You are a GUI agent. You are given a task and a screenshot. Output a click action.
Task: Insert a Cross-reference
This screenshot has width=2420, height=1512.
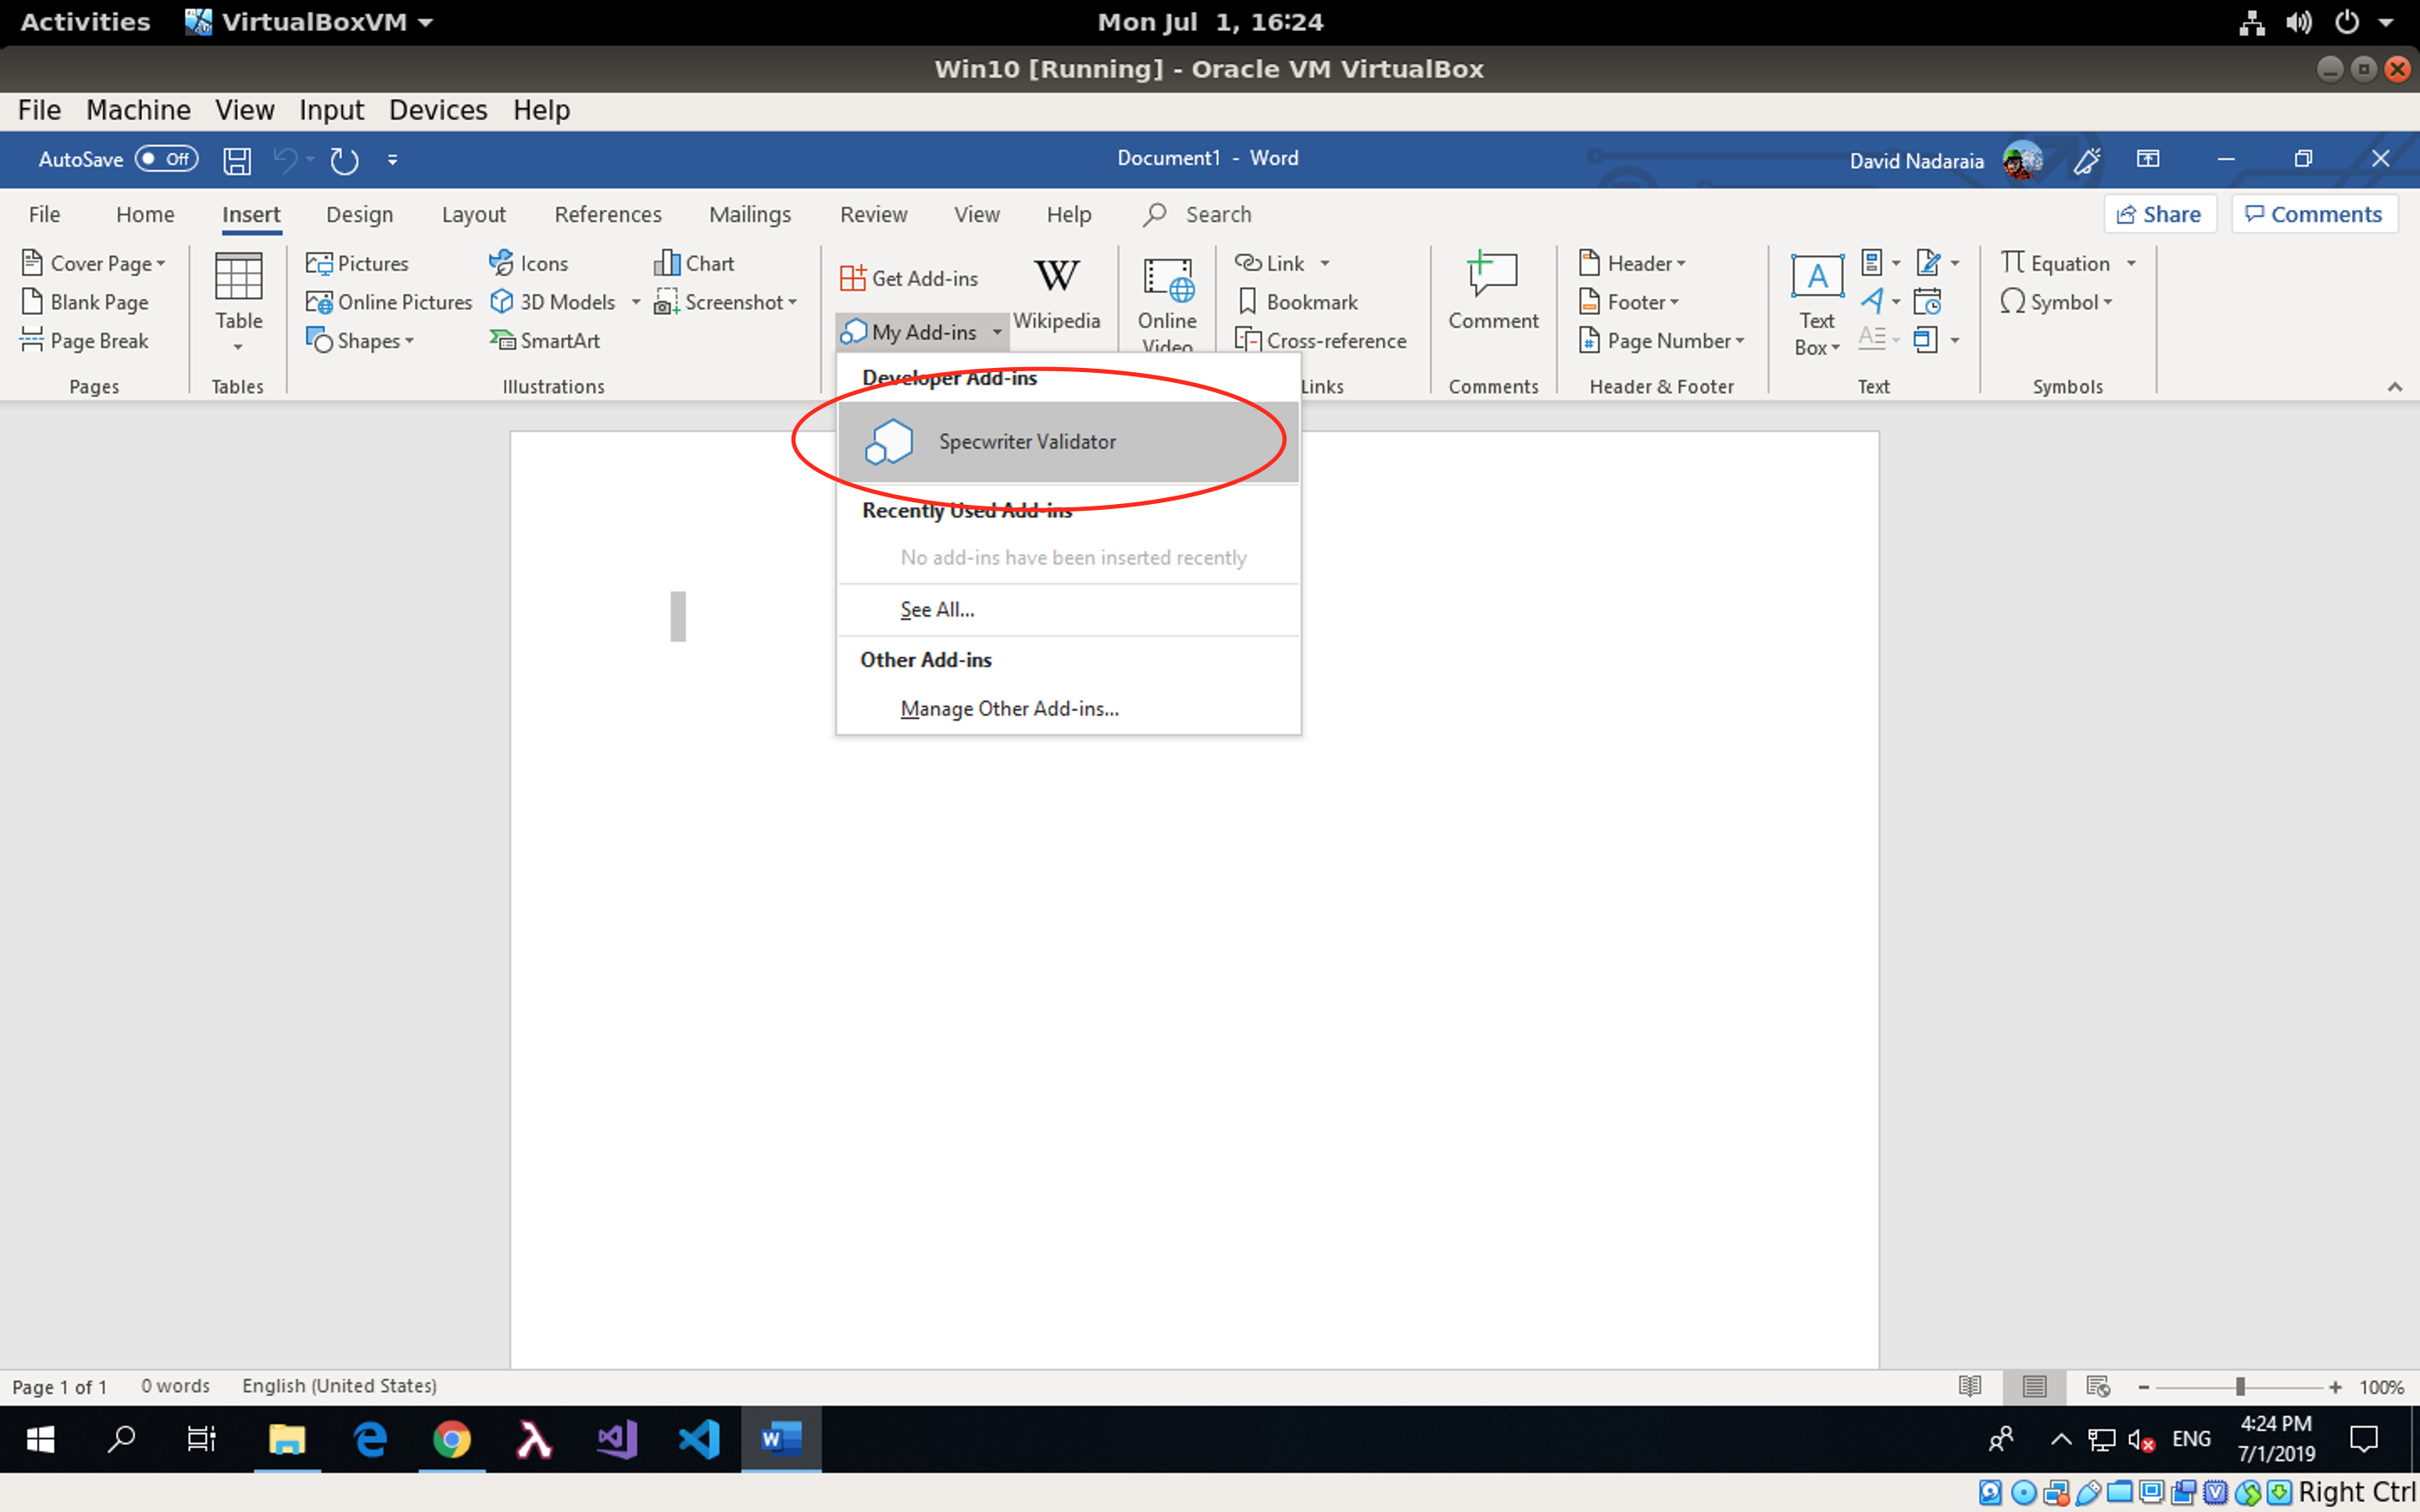tap(1320, 341)
